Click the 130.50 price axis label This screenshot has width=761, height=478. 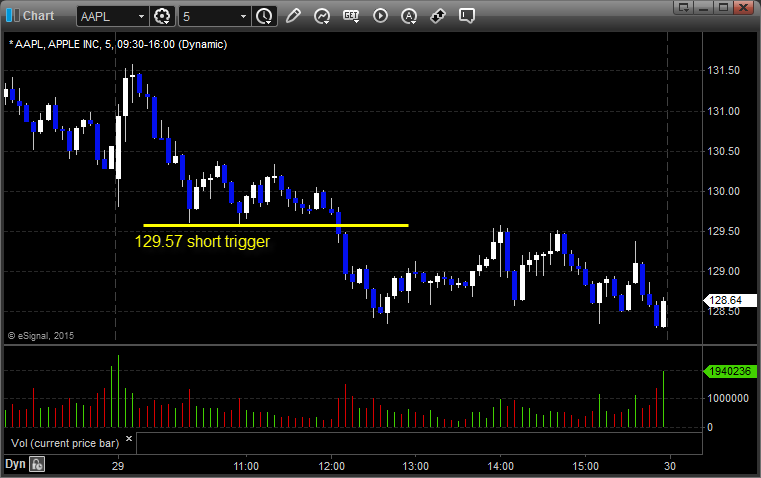[723, 151]
